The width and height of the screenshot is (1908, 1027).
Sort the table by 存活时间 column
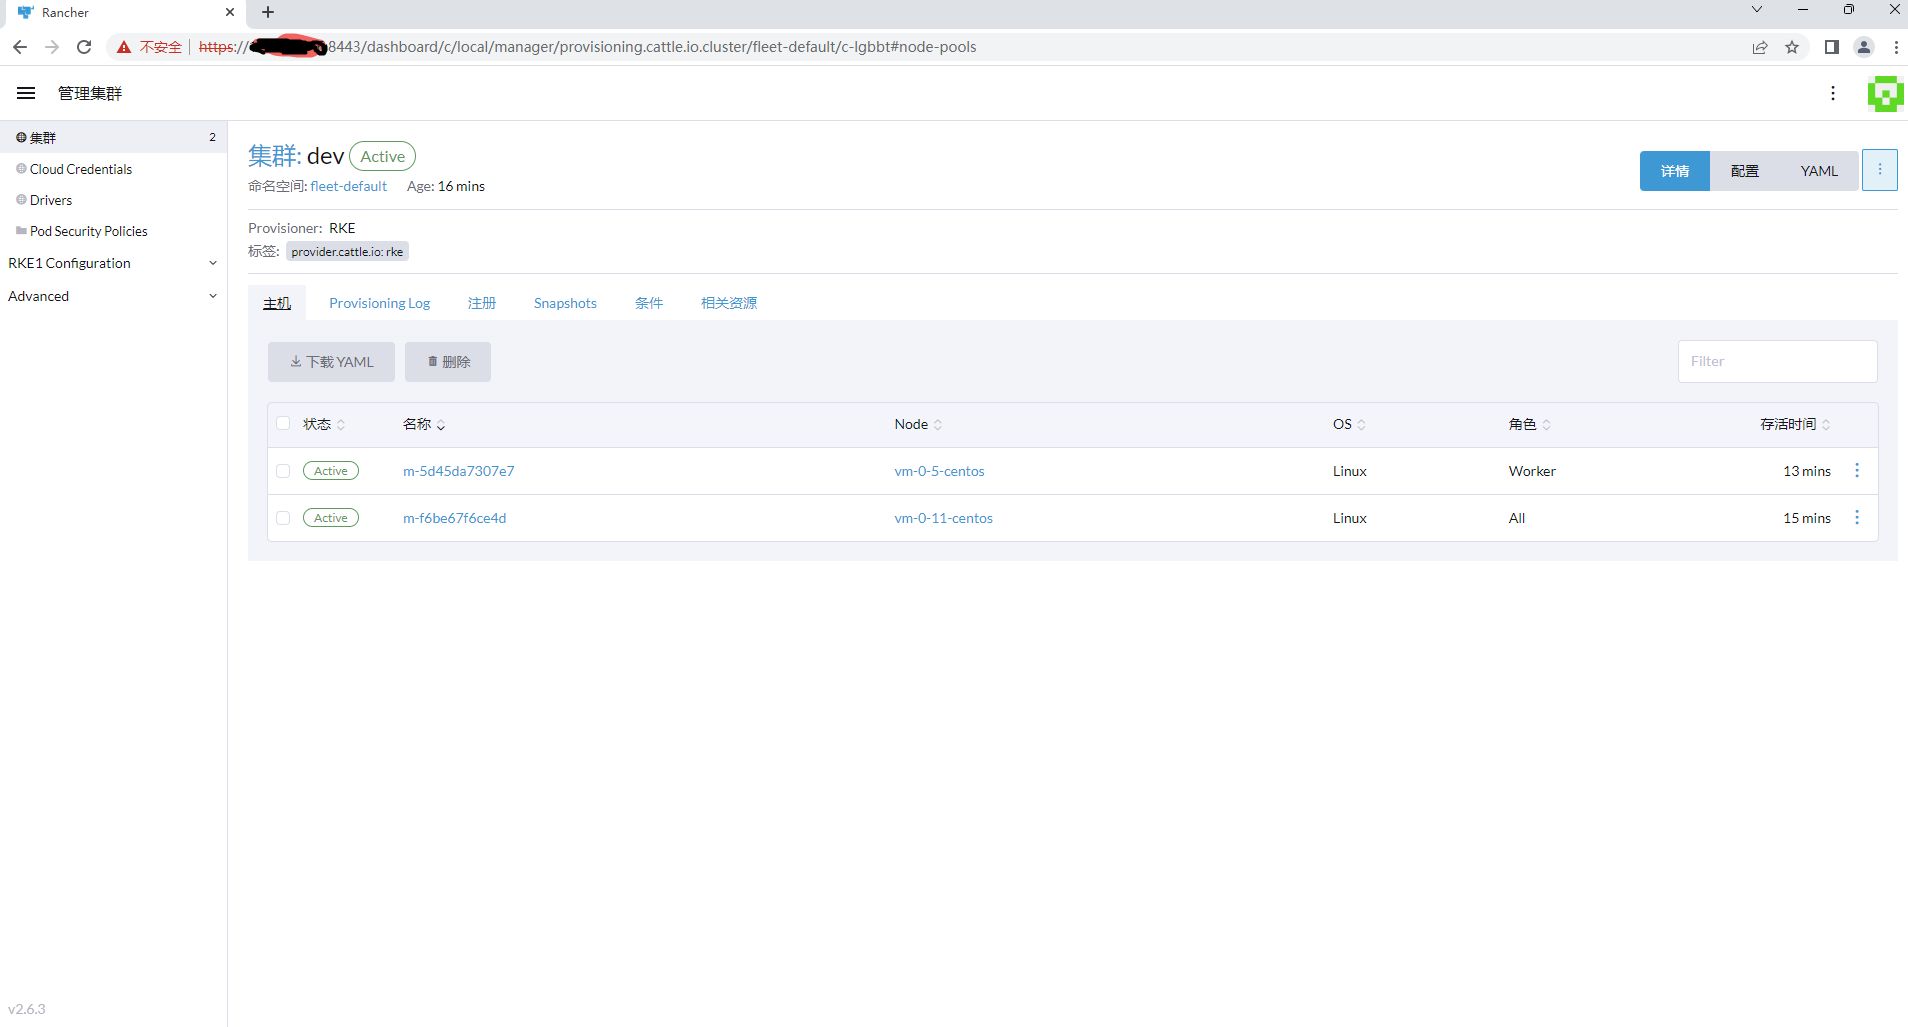[1795, 424]
